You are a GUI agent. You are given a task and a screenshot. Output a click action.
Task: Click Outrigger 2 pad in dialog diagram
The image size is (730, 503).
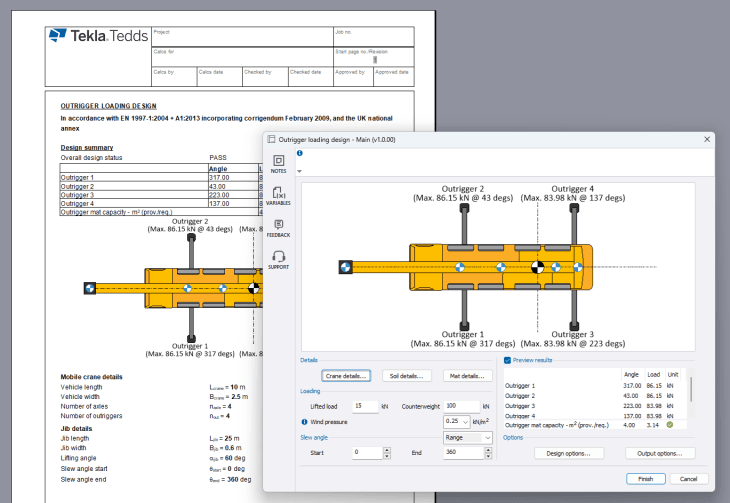pyautogui.click(x=464, y=209)
